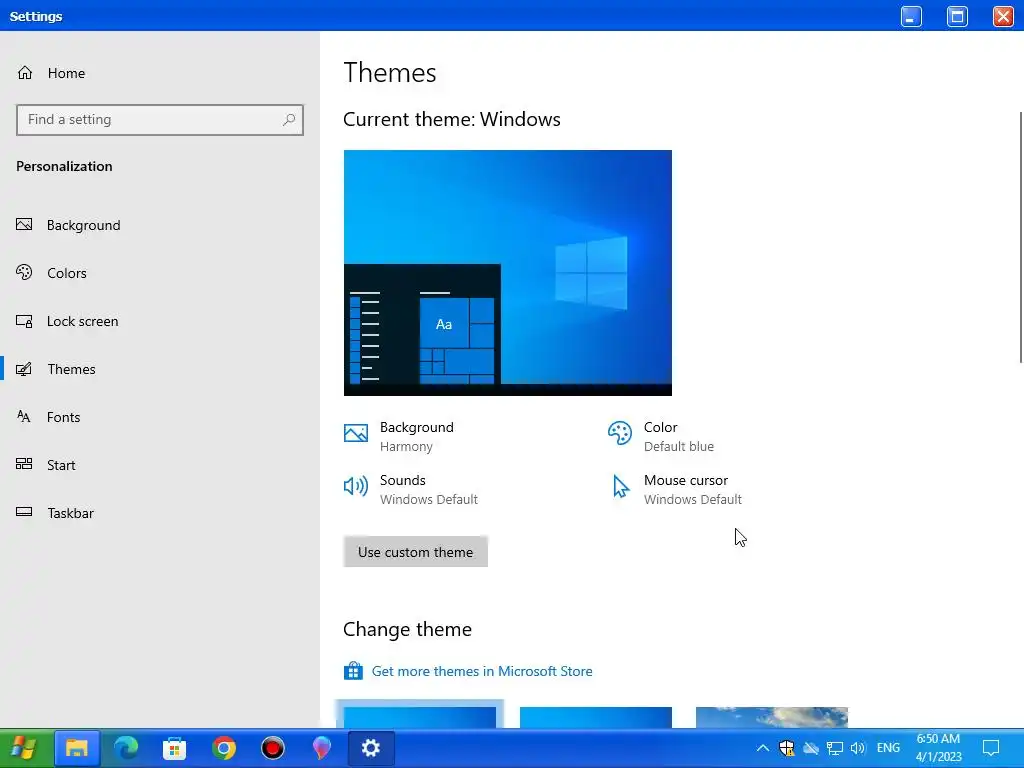Viewport: 1024px width, 768px height.
Task: Click the theme Color palette icon
Action: 620,433
